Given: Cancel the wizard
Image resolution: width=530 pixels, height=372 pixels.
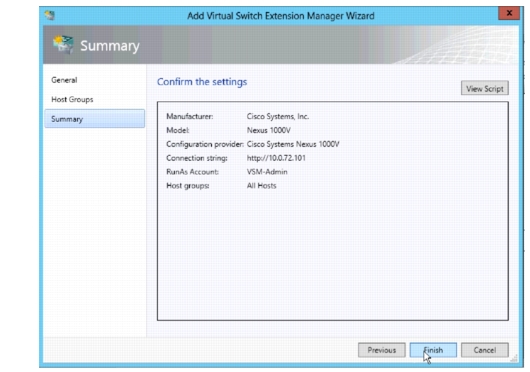Looking at the screenshot, I should pos(484,350).
